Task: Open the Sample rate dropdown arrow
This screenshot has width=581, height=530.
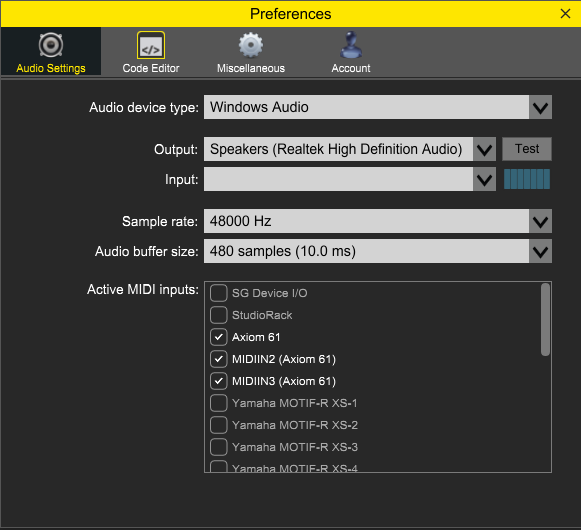Action: point(540,221)
